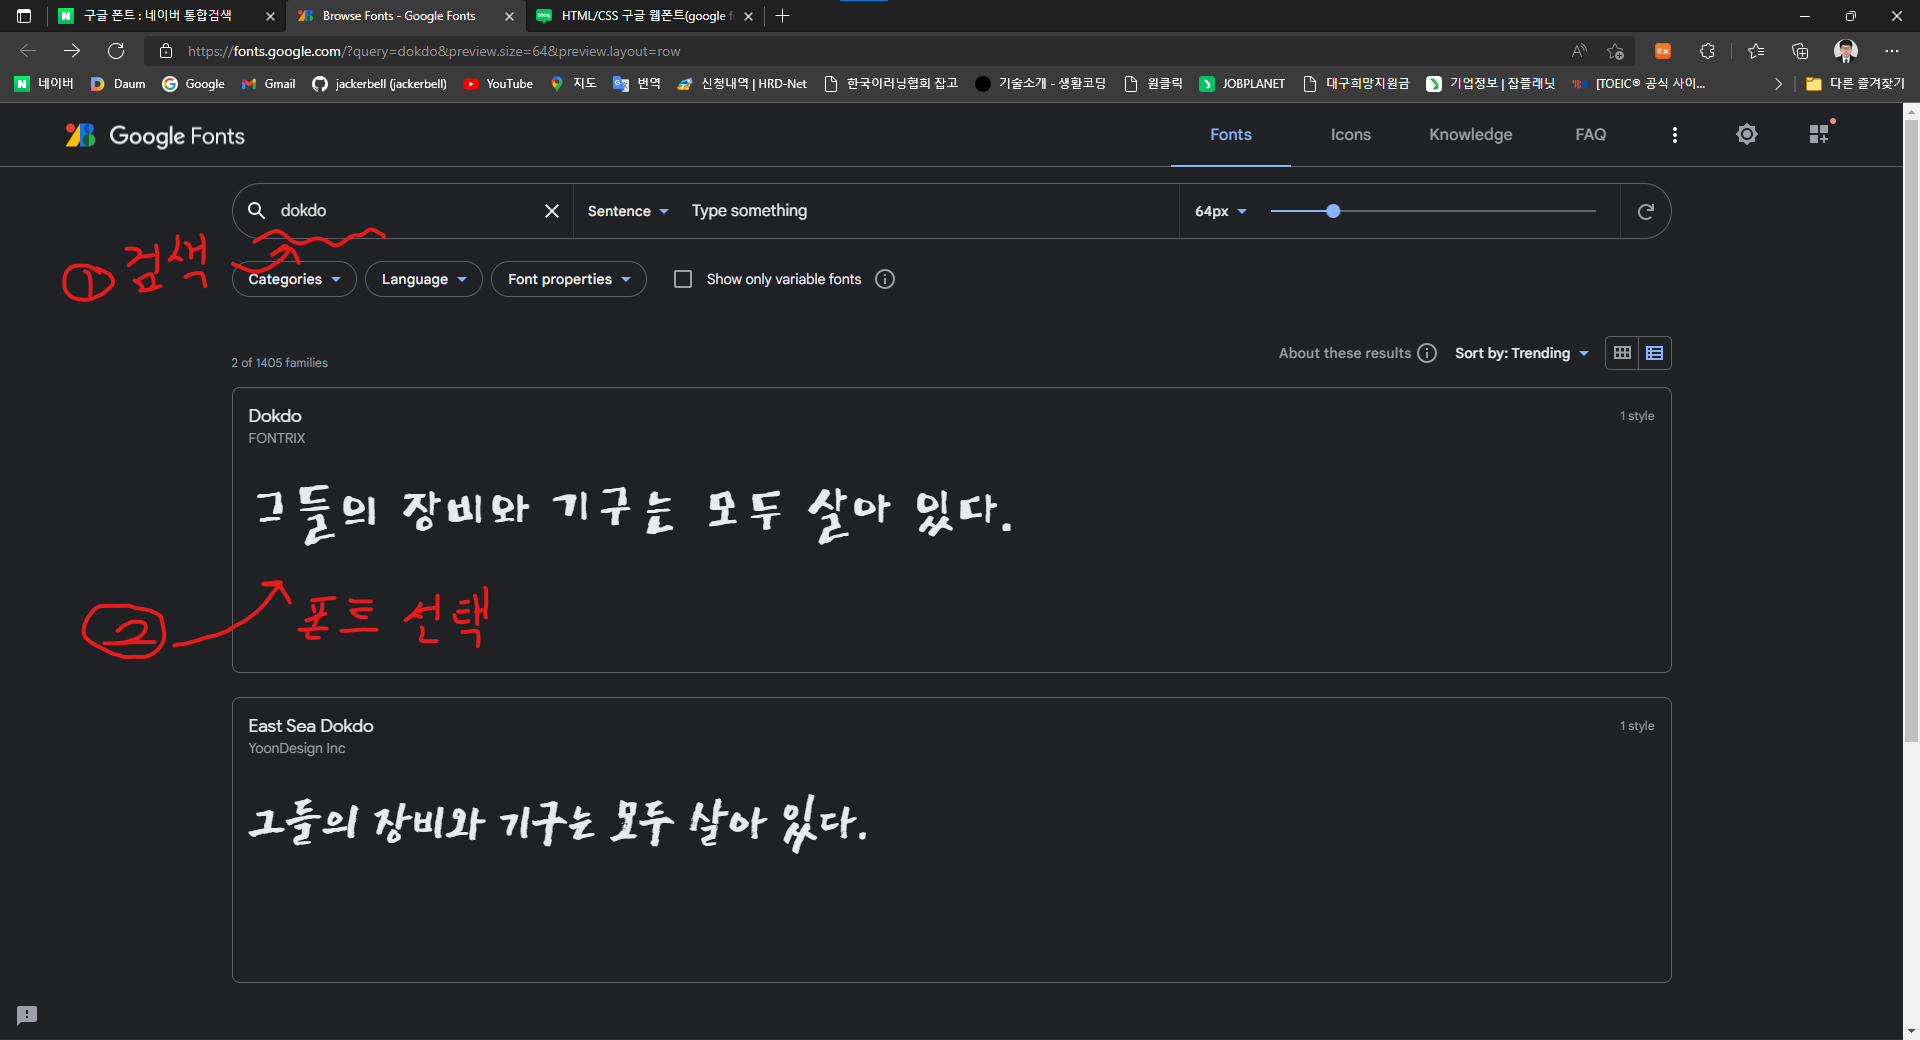Go forward in browser history
The height and width of the screenshot is (1040, 1920).
(x=72, y=51)
